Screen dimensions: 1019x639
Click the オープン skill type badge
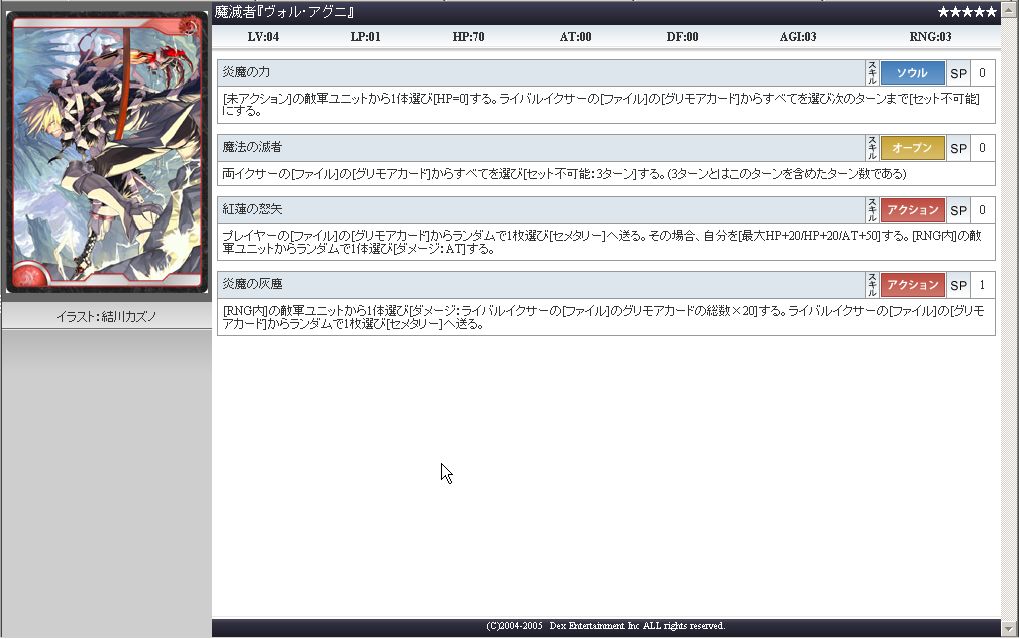912,148
